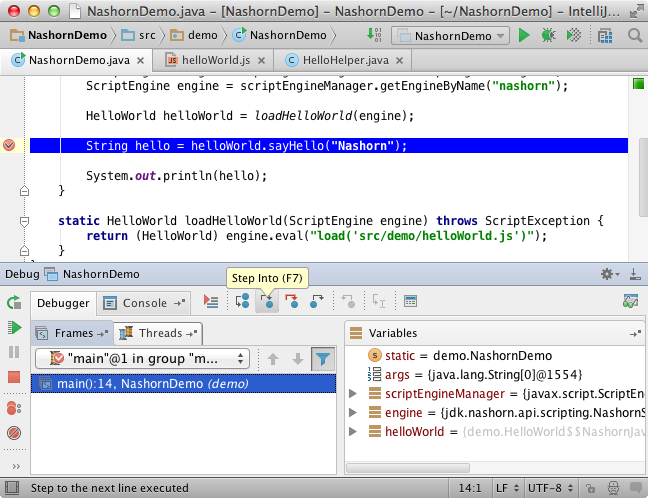Move to previous frame up arrow
The height and width of the screenshot is (498, 648).
tap(273, 359)
